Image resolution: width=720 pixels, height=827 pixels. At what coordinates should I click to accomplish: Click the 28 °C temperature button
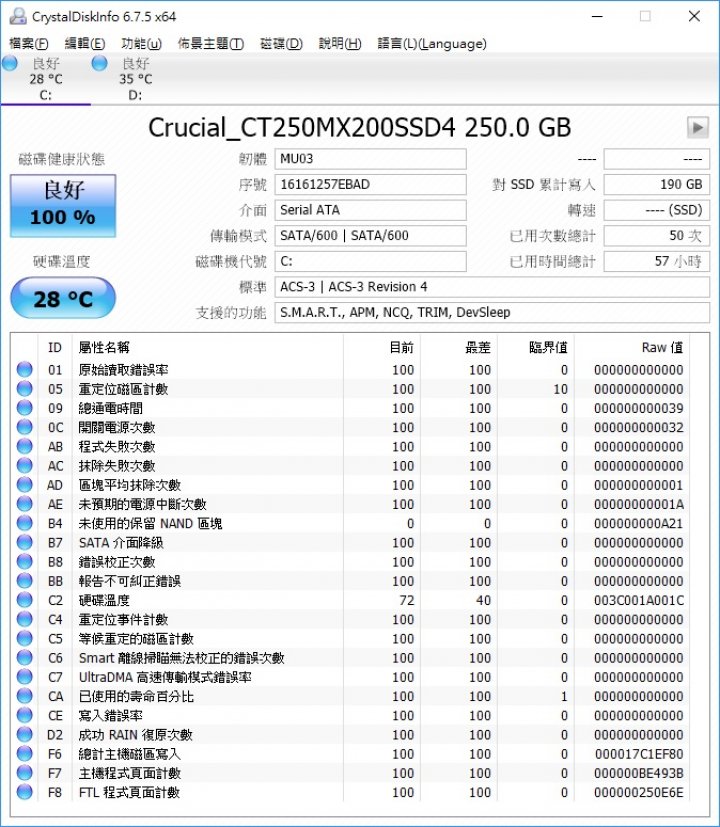[63, 299]
